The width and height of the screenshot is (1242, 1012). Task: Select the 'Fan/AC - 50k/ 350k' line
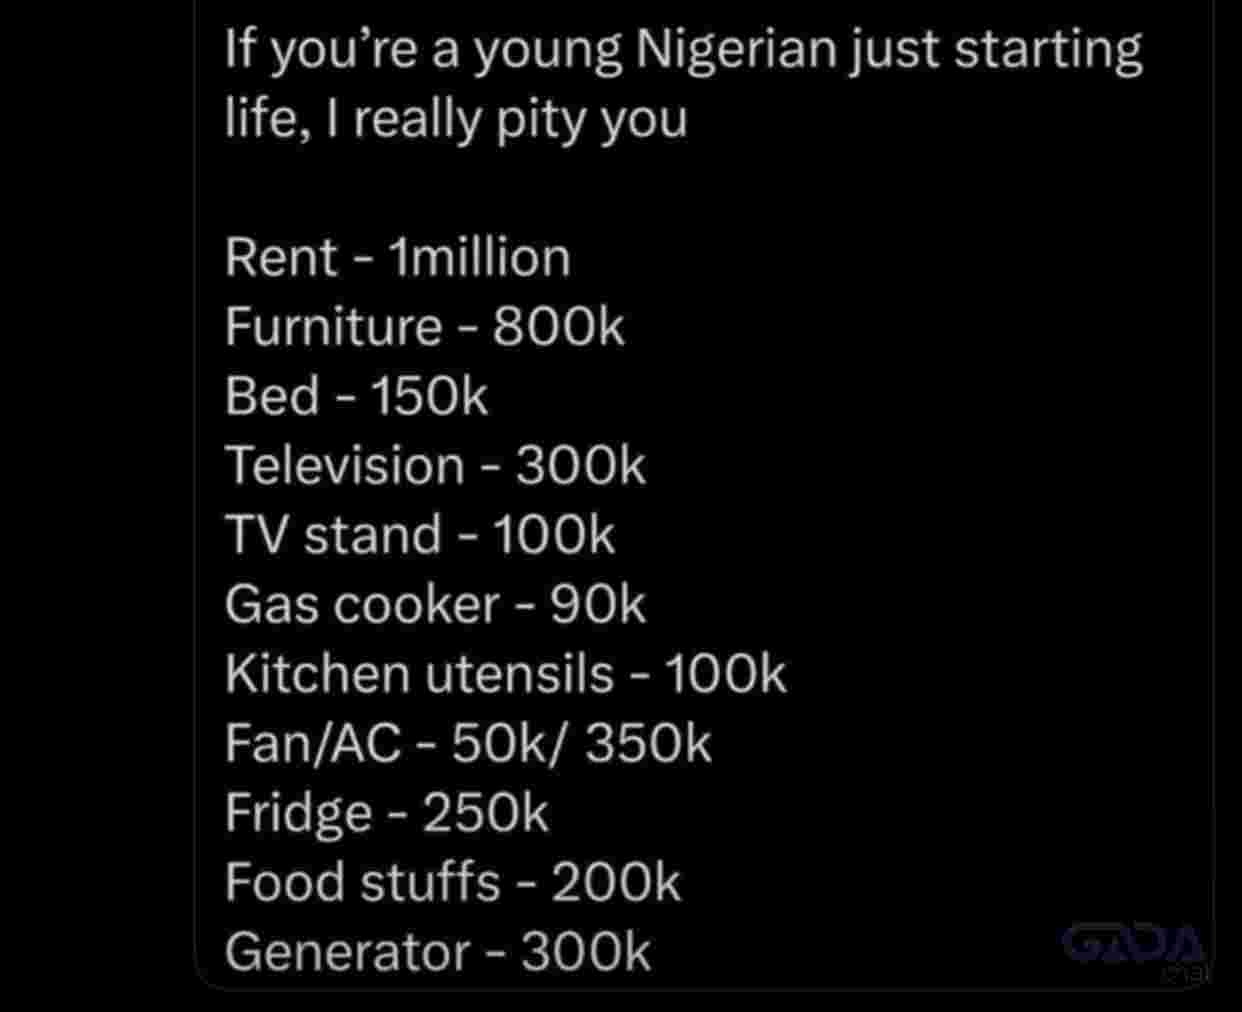point(468,743)
